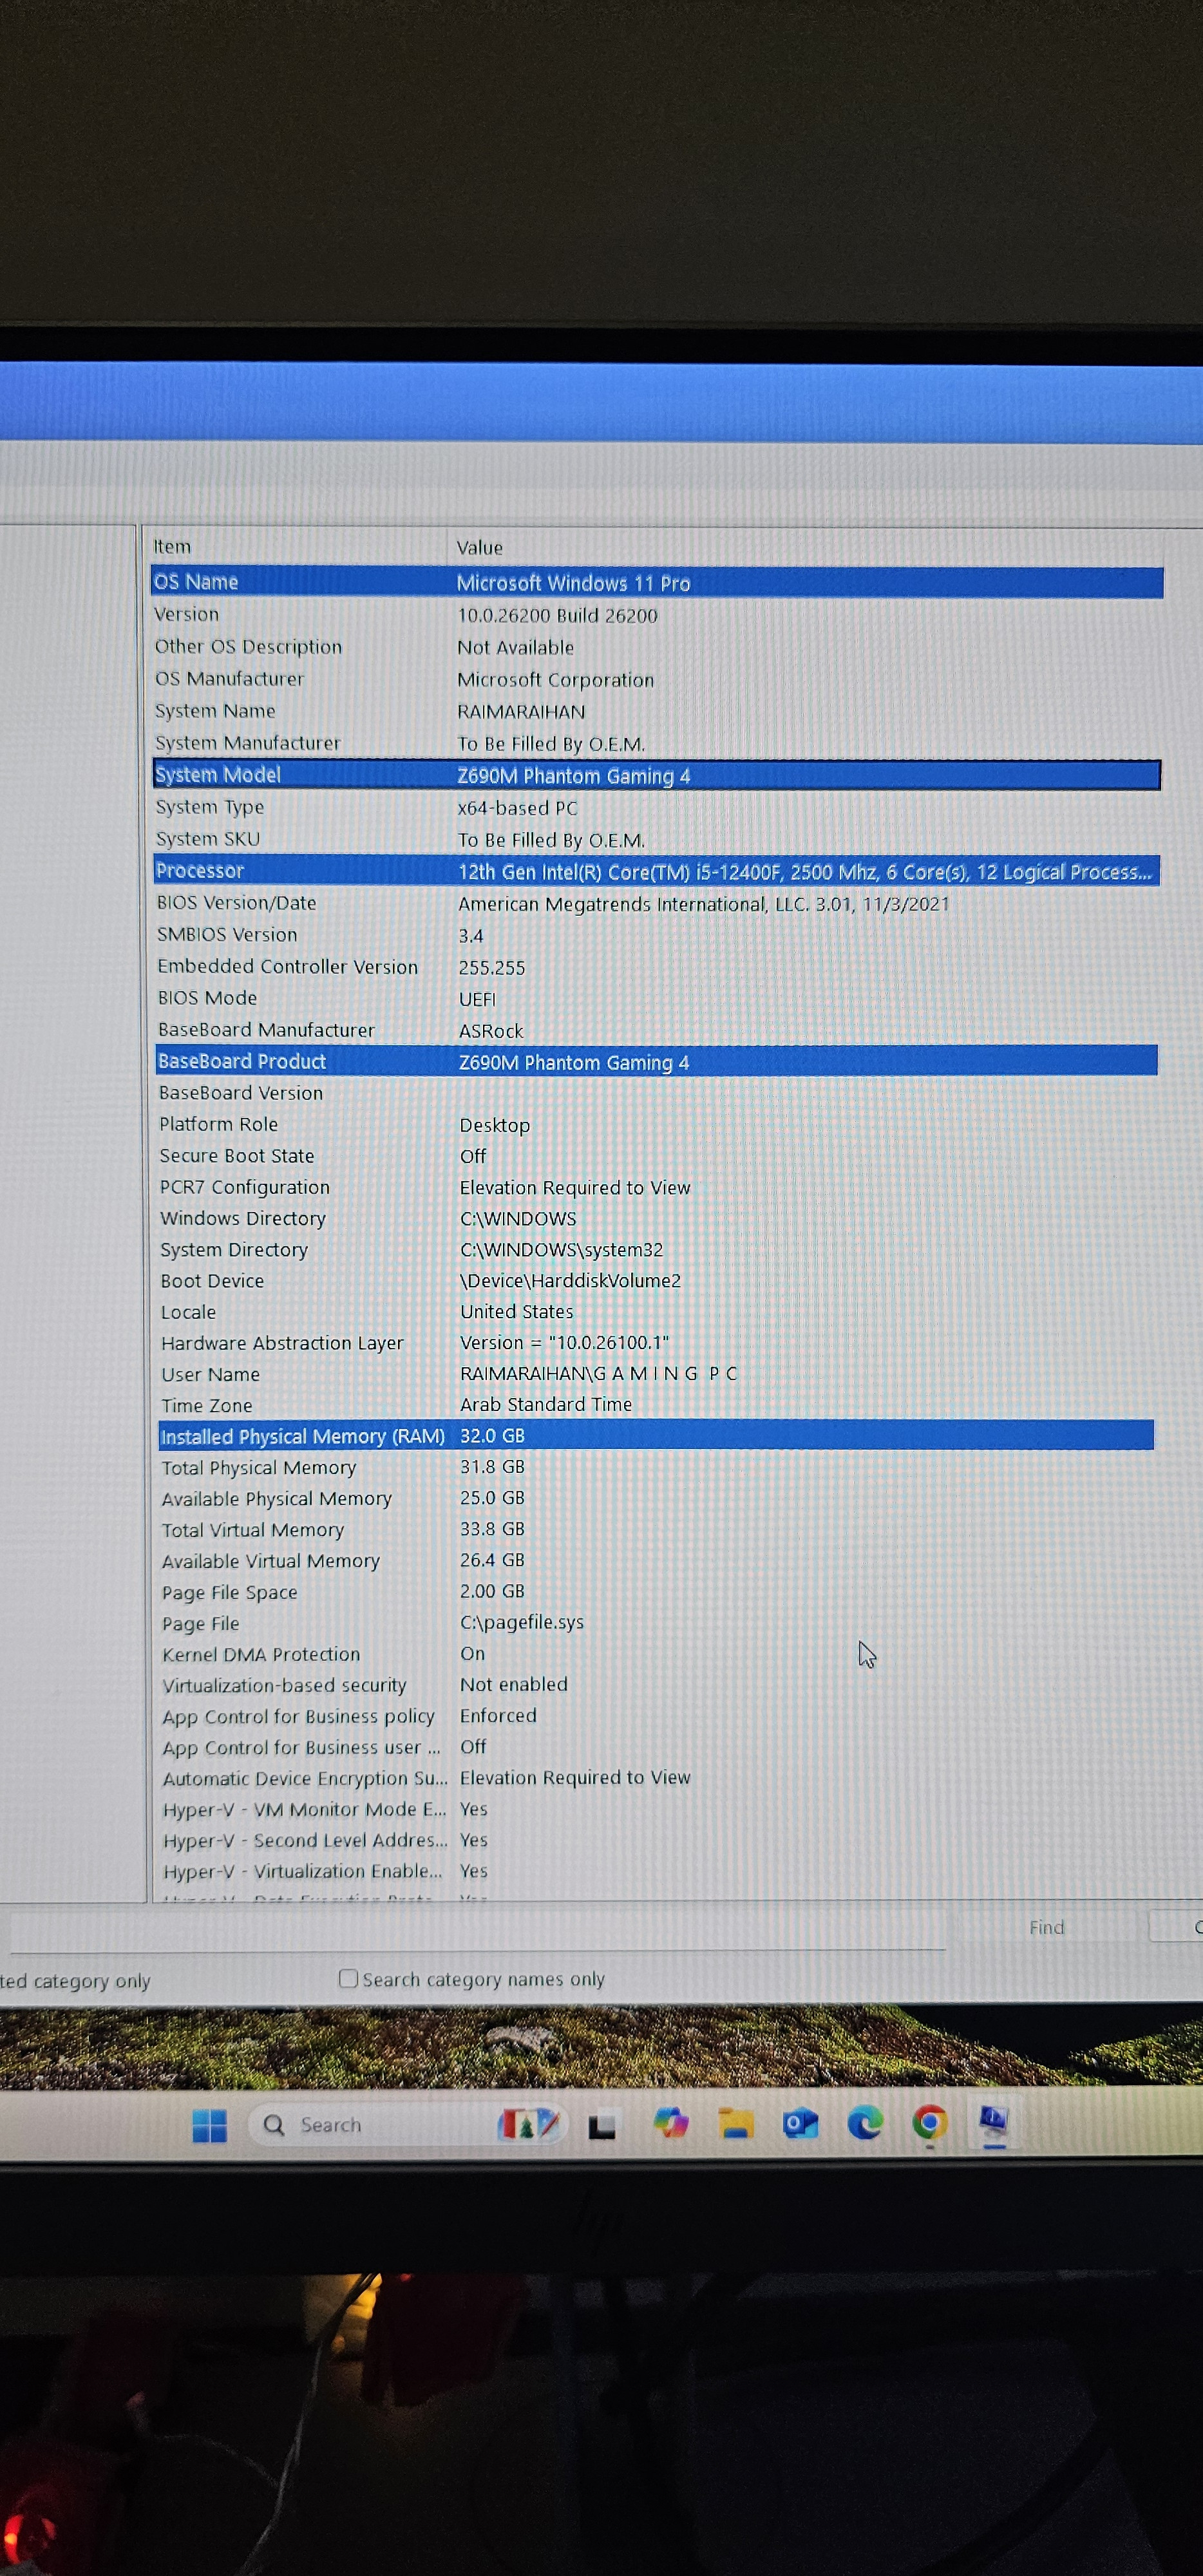Select the System Manufacturer row
Viewport: 1203px width, 2576px height.
click(657, 743)
